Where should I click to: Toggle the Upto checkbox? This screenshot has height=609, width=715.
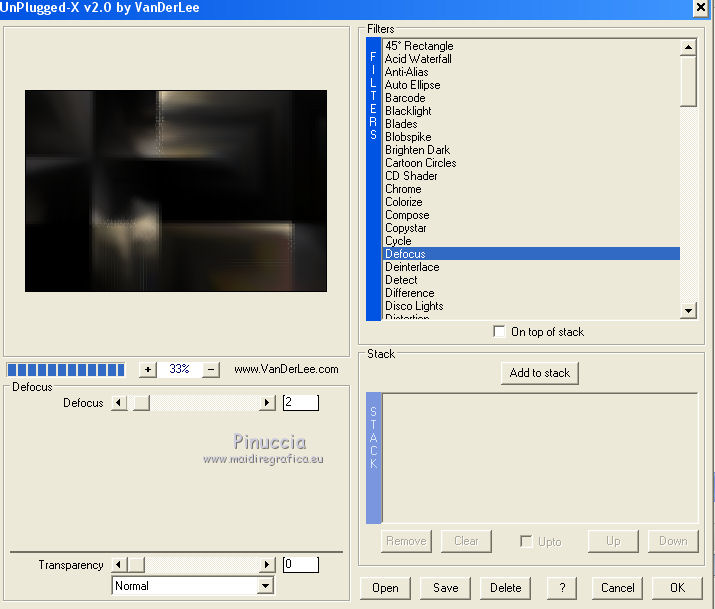point(526,542)
